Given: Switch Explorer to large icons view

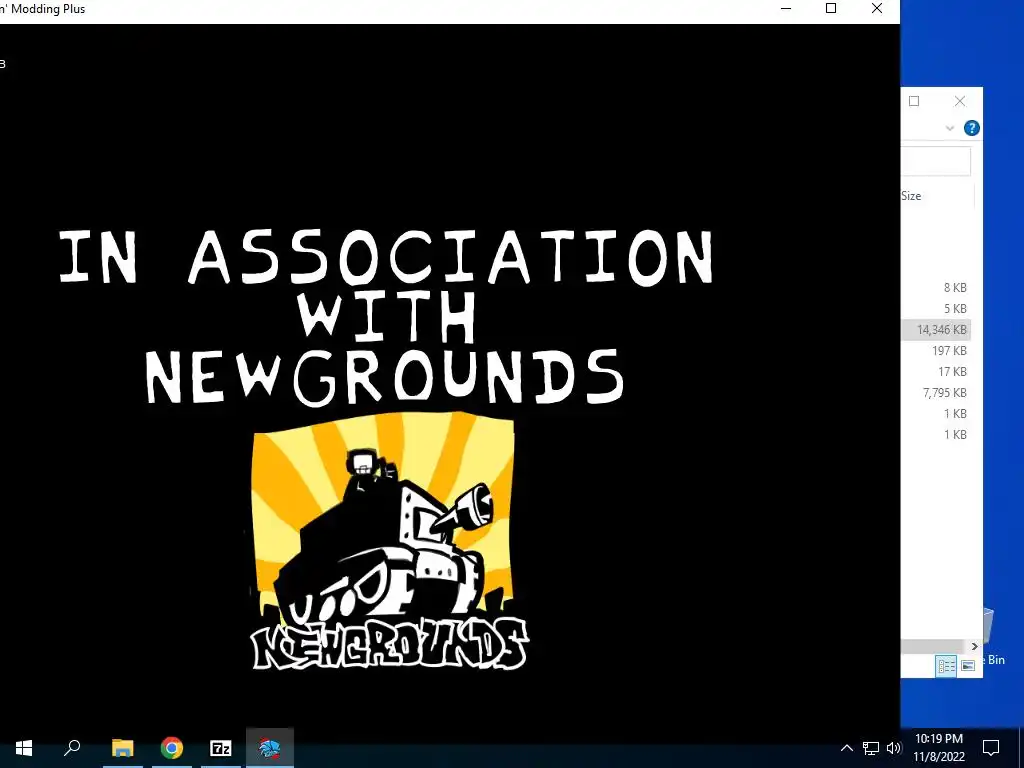Looking at the screenshot, I should pos(968,665).
